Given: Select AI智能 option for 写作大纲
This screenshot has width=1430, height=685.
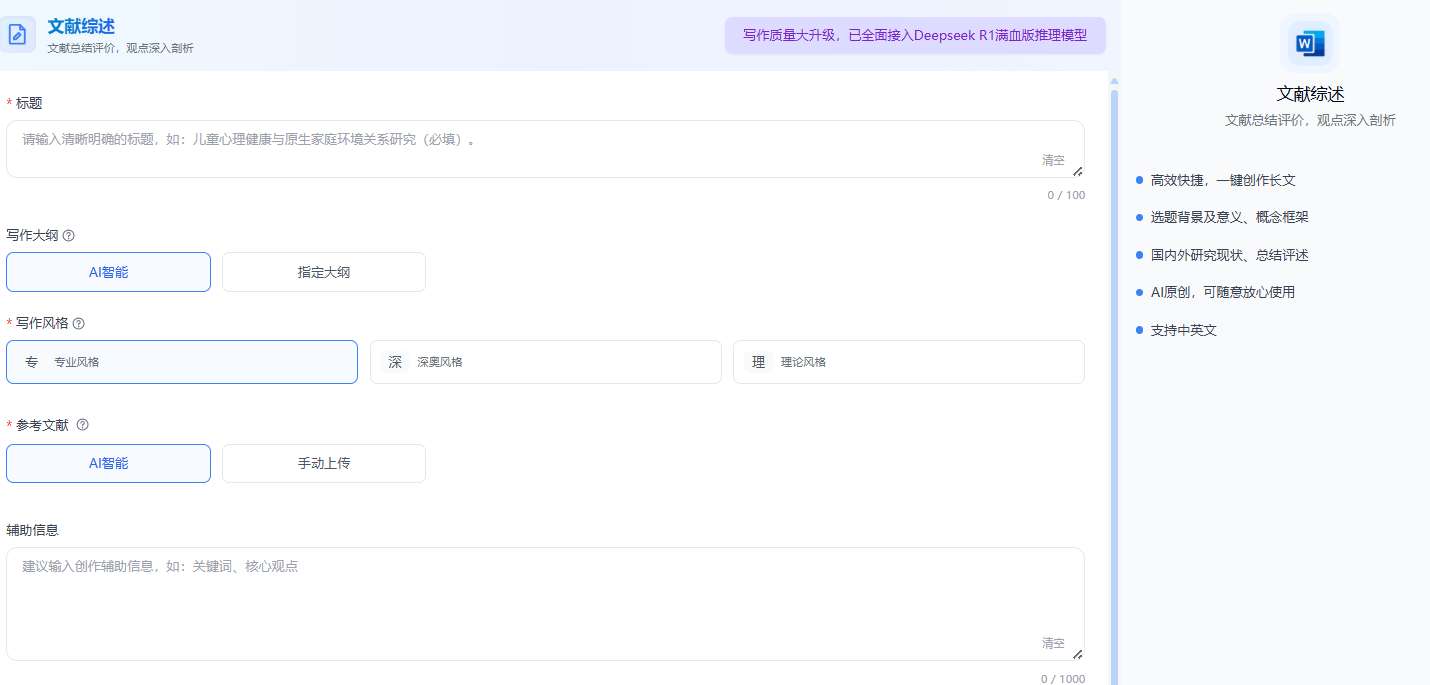Looking at the screenshot, I should point(108,271).
